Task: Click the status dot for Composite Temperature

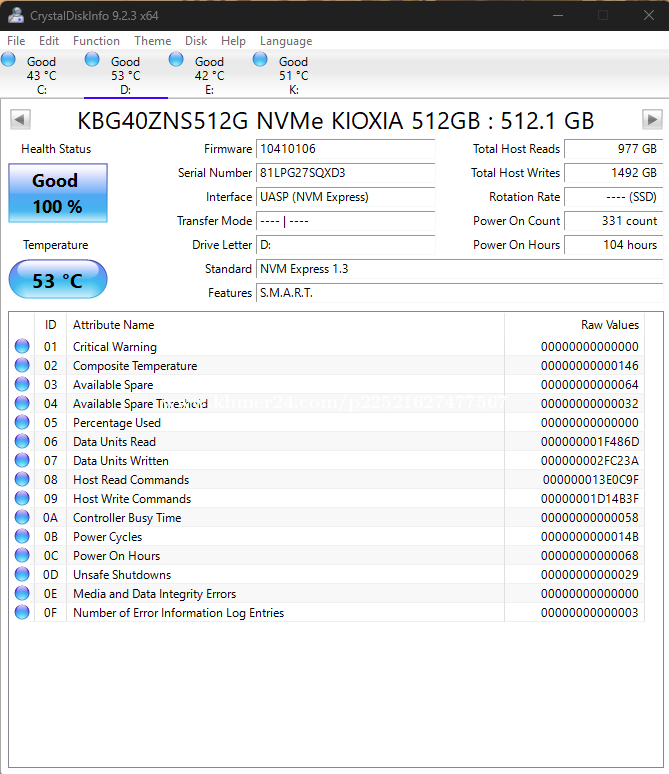Action: pyautogui.click(x=22, y=365)
